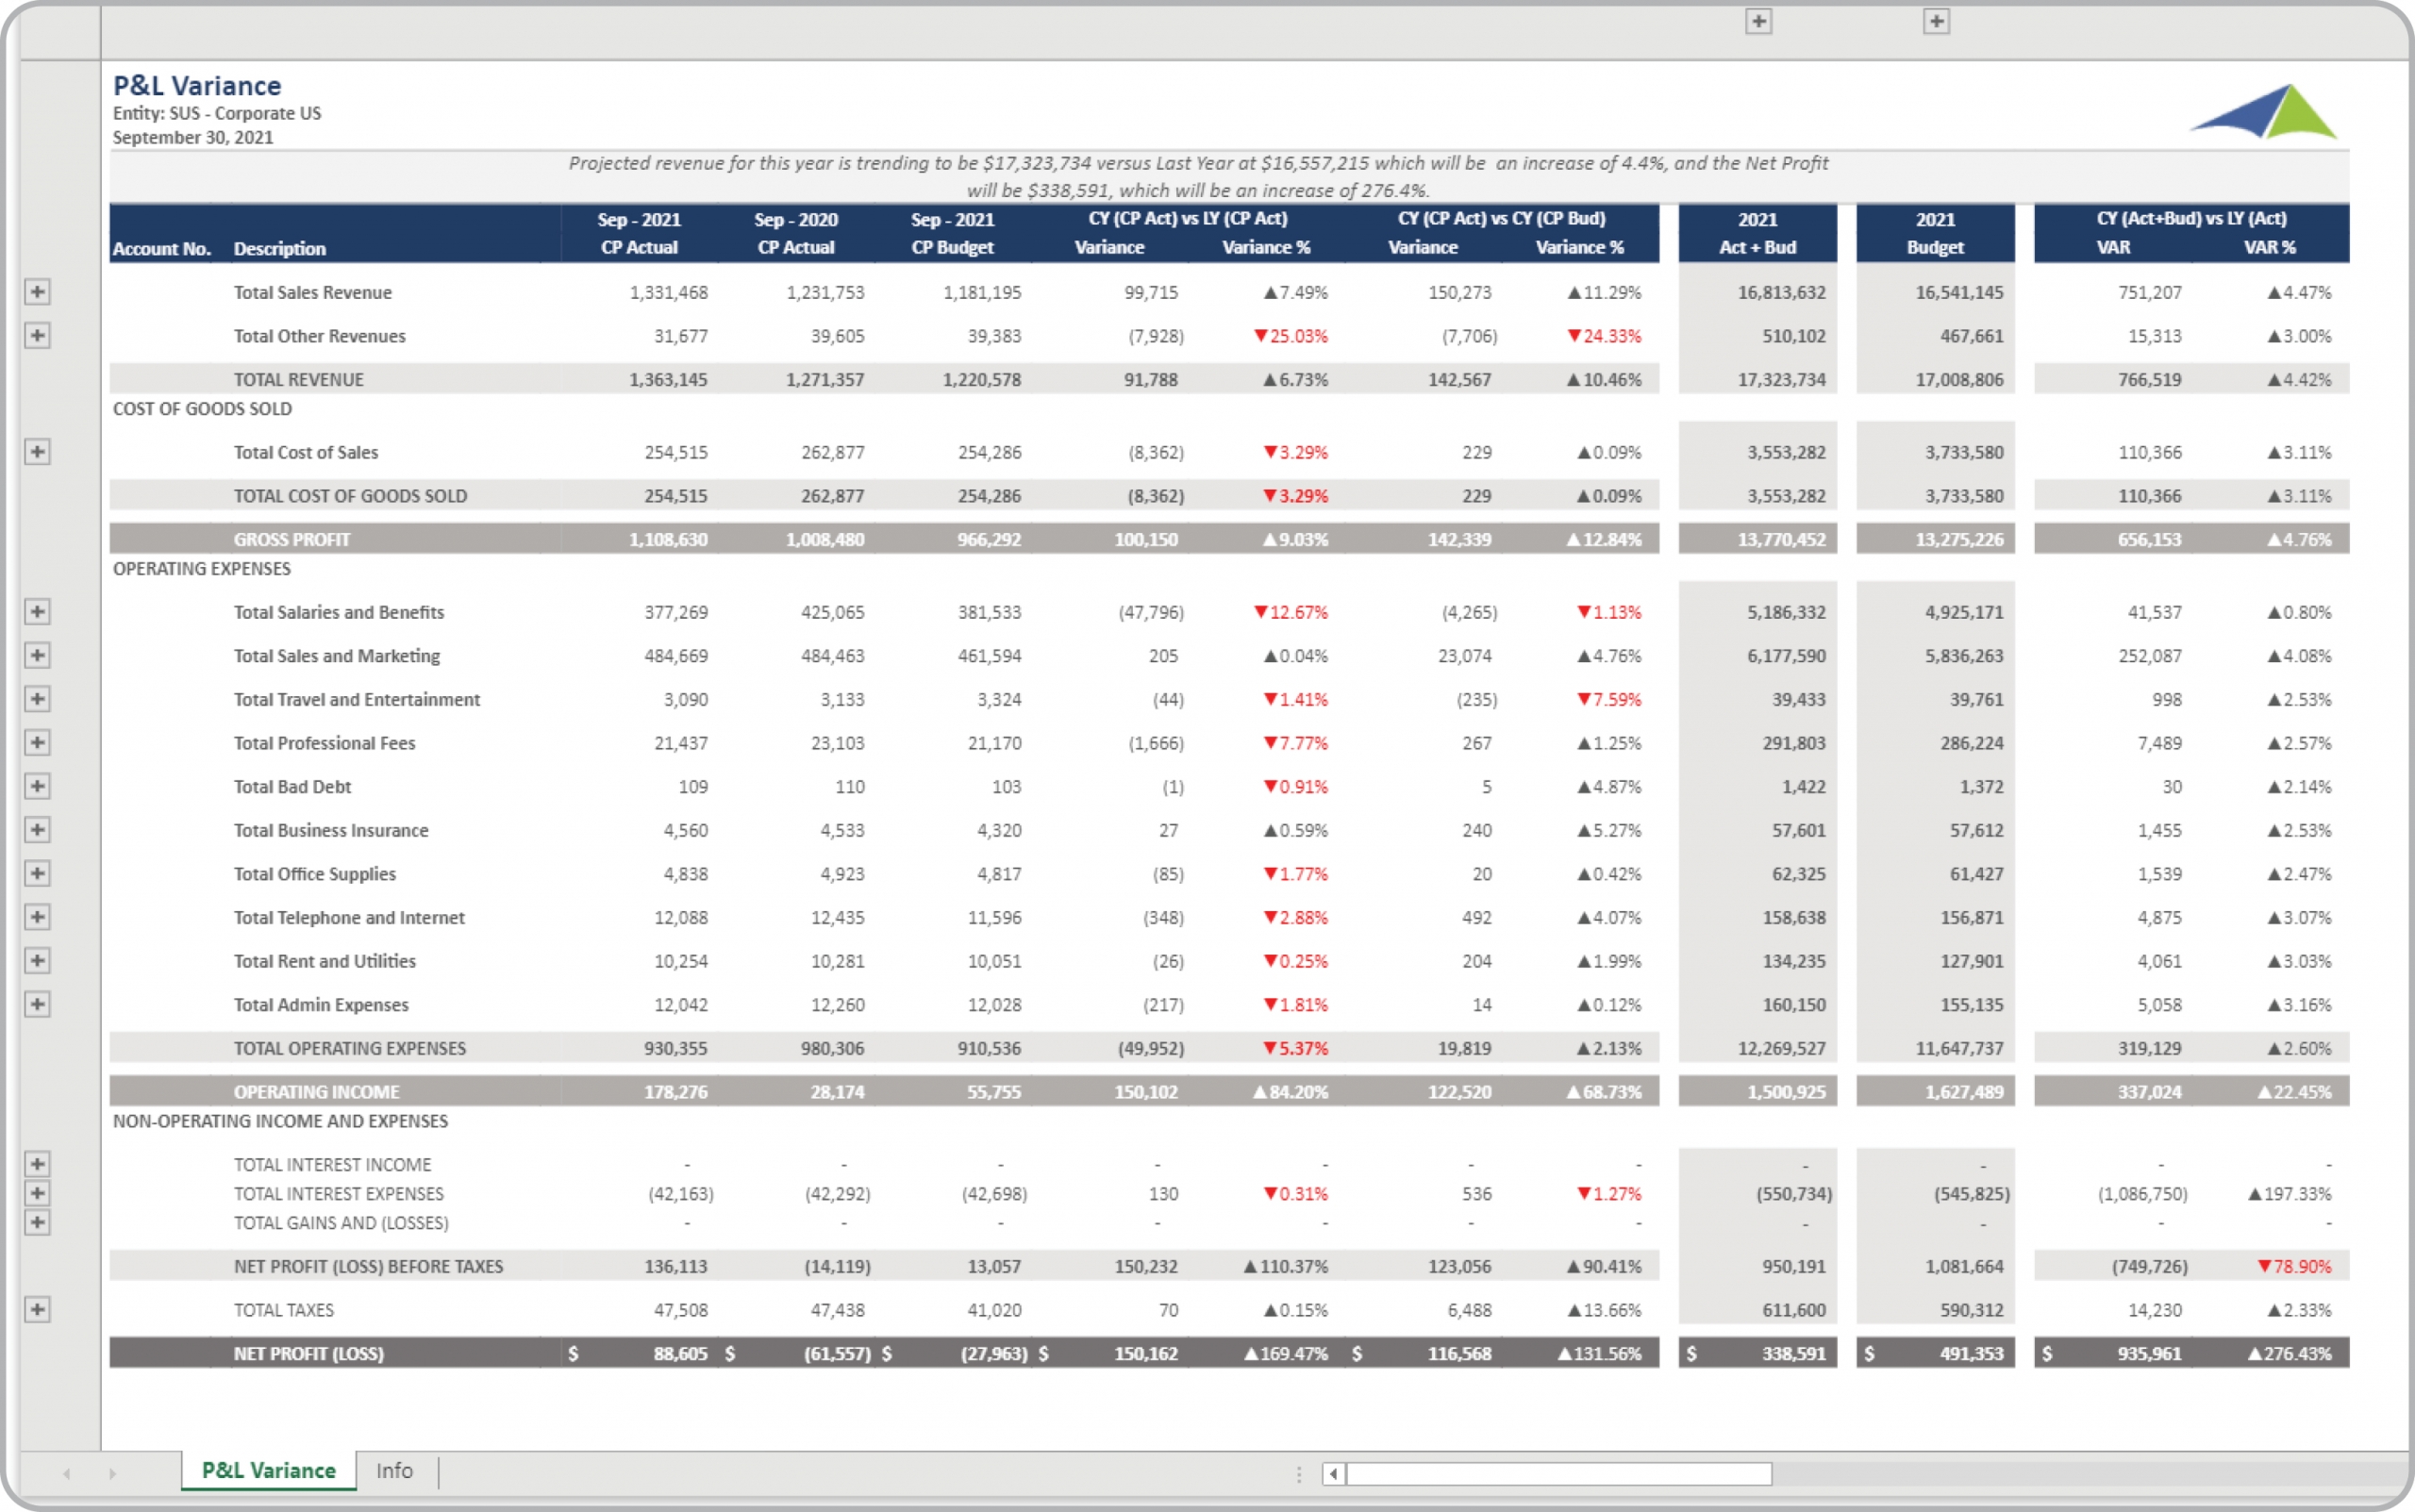Expand the Total Sales and Marketing rows
This screenshot has height=1512, width=2415.
click(x=37, y=656)
